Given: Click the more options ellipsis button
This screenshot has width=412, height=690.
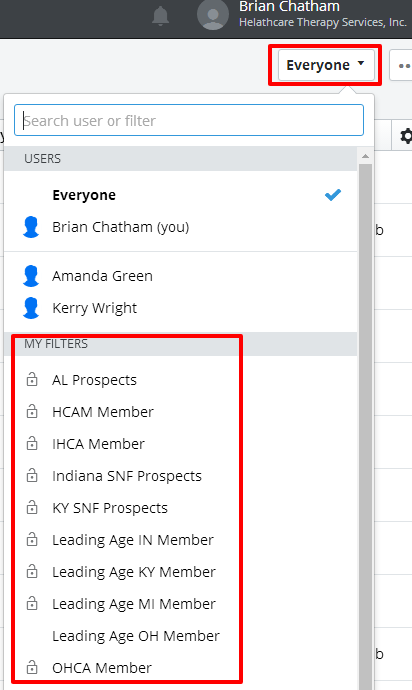Looking at the screenshot, I should (x=401, y=65).
